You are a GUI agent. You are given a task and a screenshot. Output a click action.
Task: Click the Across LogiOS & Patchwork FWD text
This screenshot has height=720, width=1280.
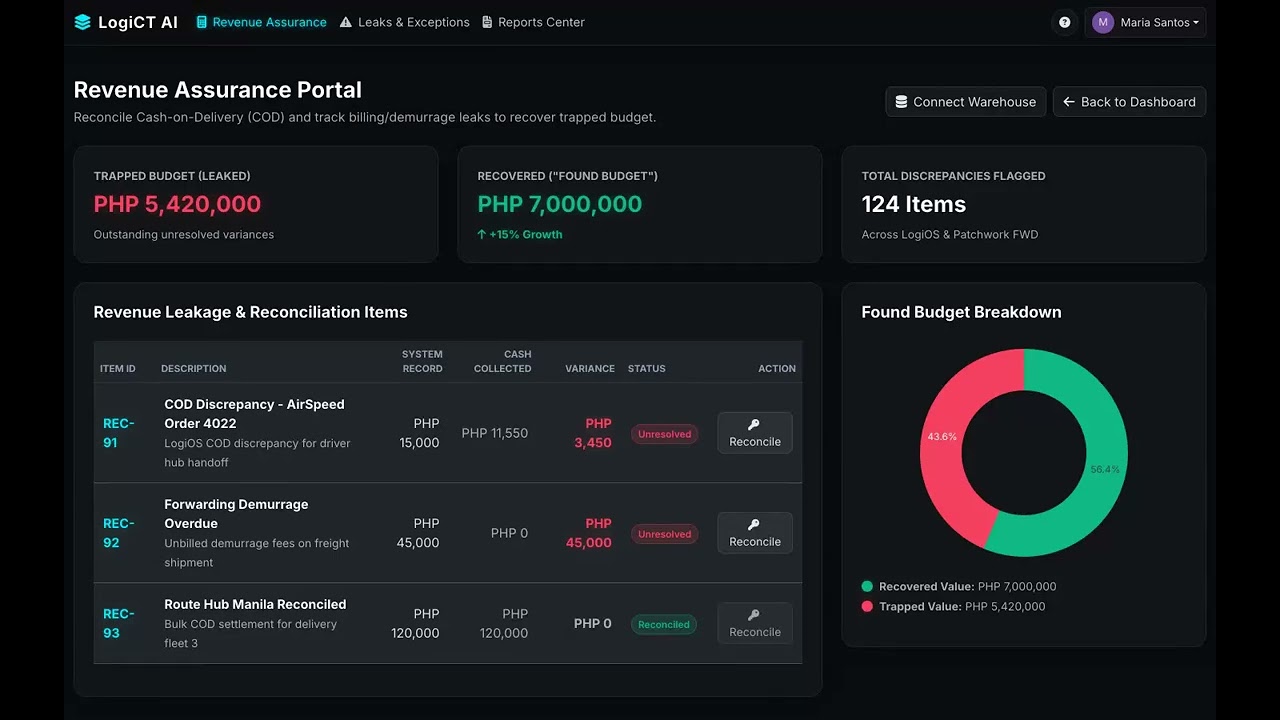point(950,234)
